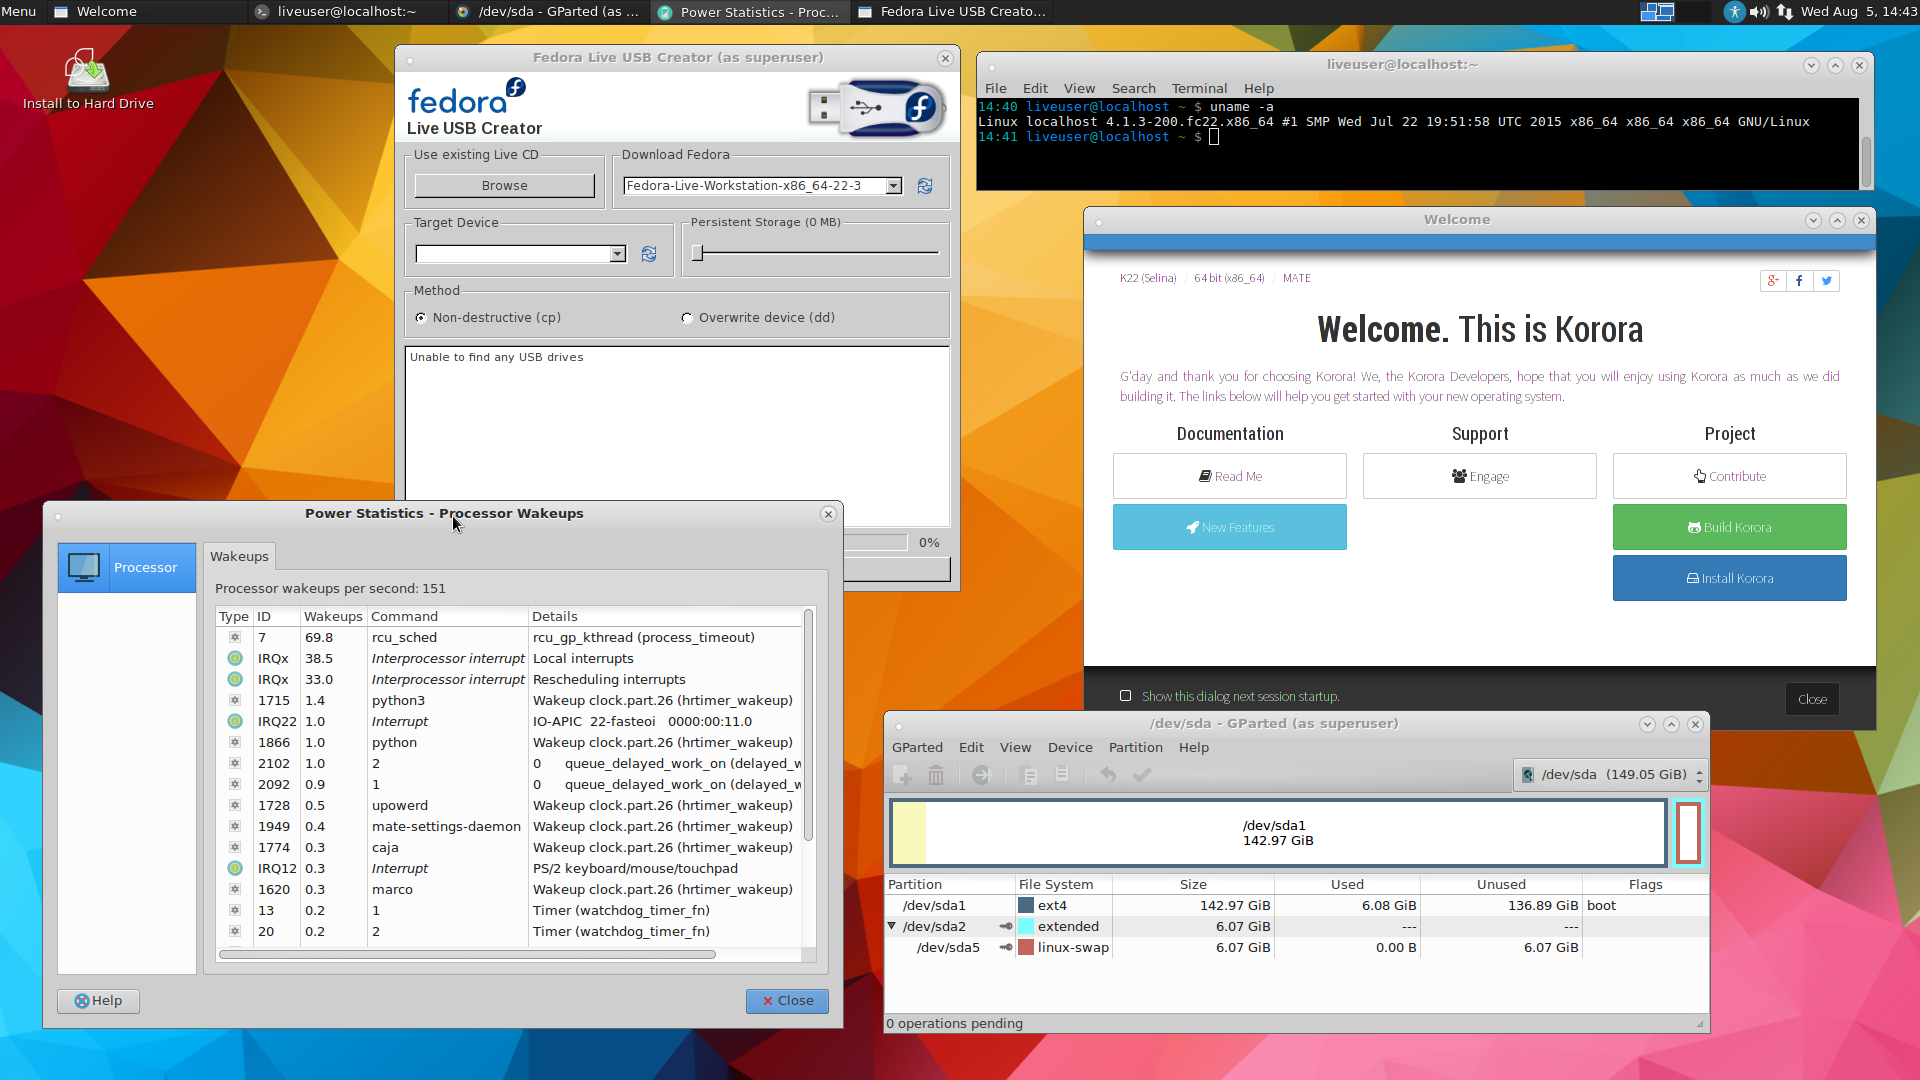The width and height of the screenshot is (1920, 1080).
Task: Click the Apply all operations checkmark in GParted
Action: 1142,775
